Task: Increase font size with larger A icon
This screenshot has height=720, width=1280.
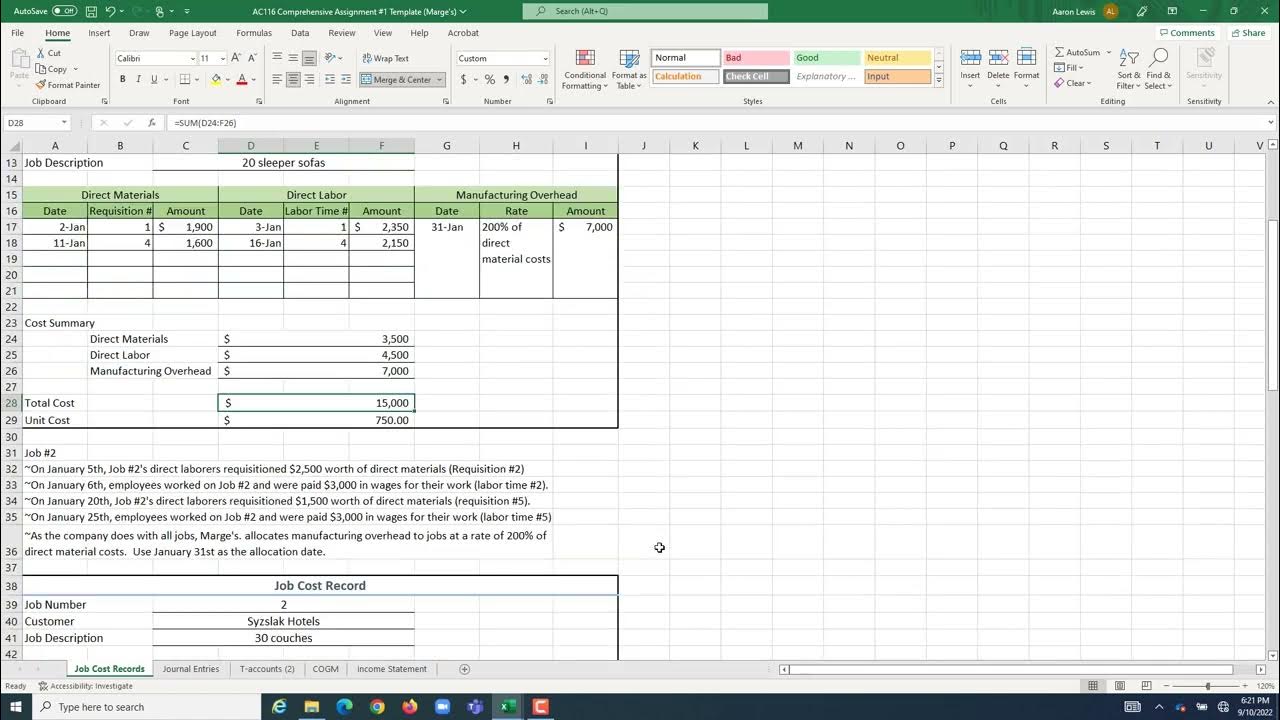Action: pos(236,58)
